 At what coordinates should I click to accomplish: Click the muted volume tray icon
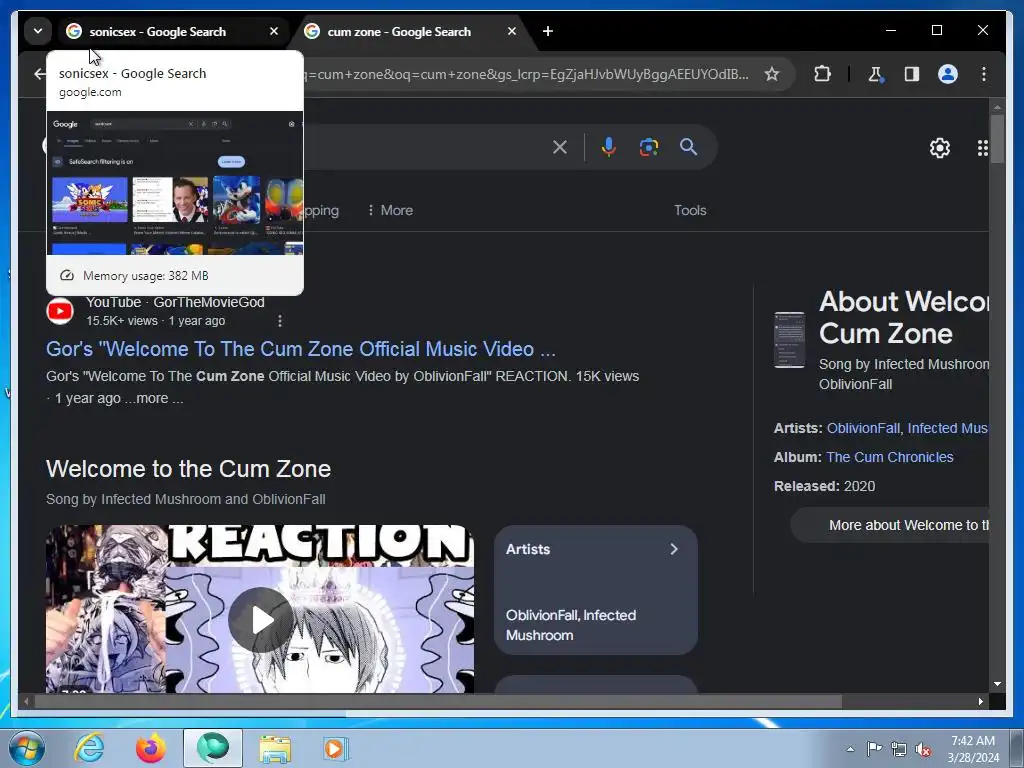tap(923, 749)
